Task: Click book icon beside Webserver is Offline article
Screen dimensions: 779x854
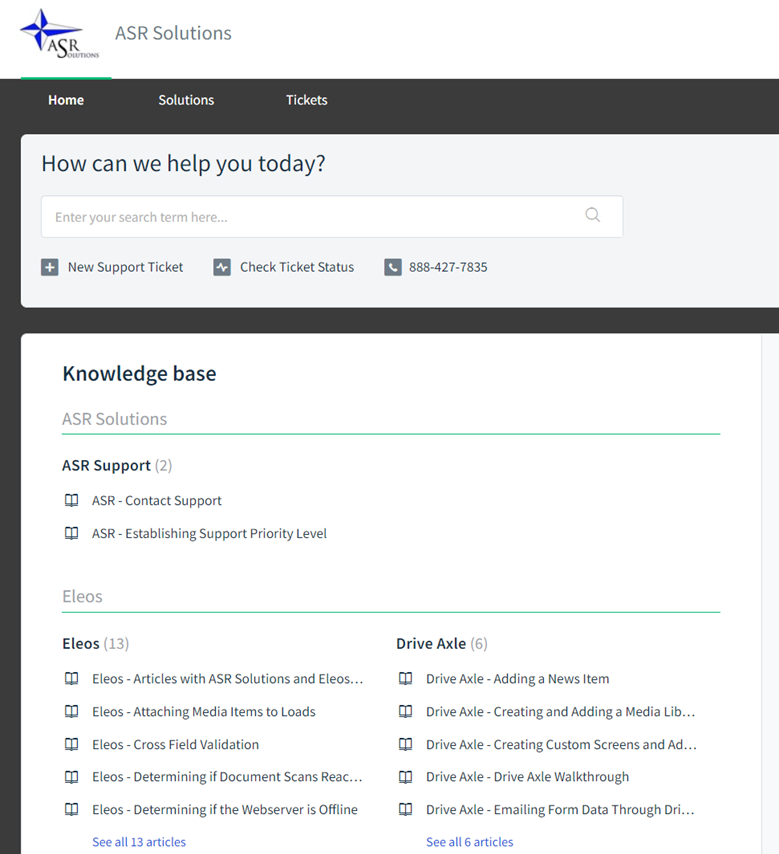Action: coord(71,809)
